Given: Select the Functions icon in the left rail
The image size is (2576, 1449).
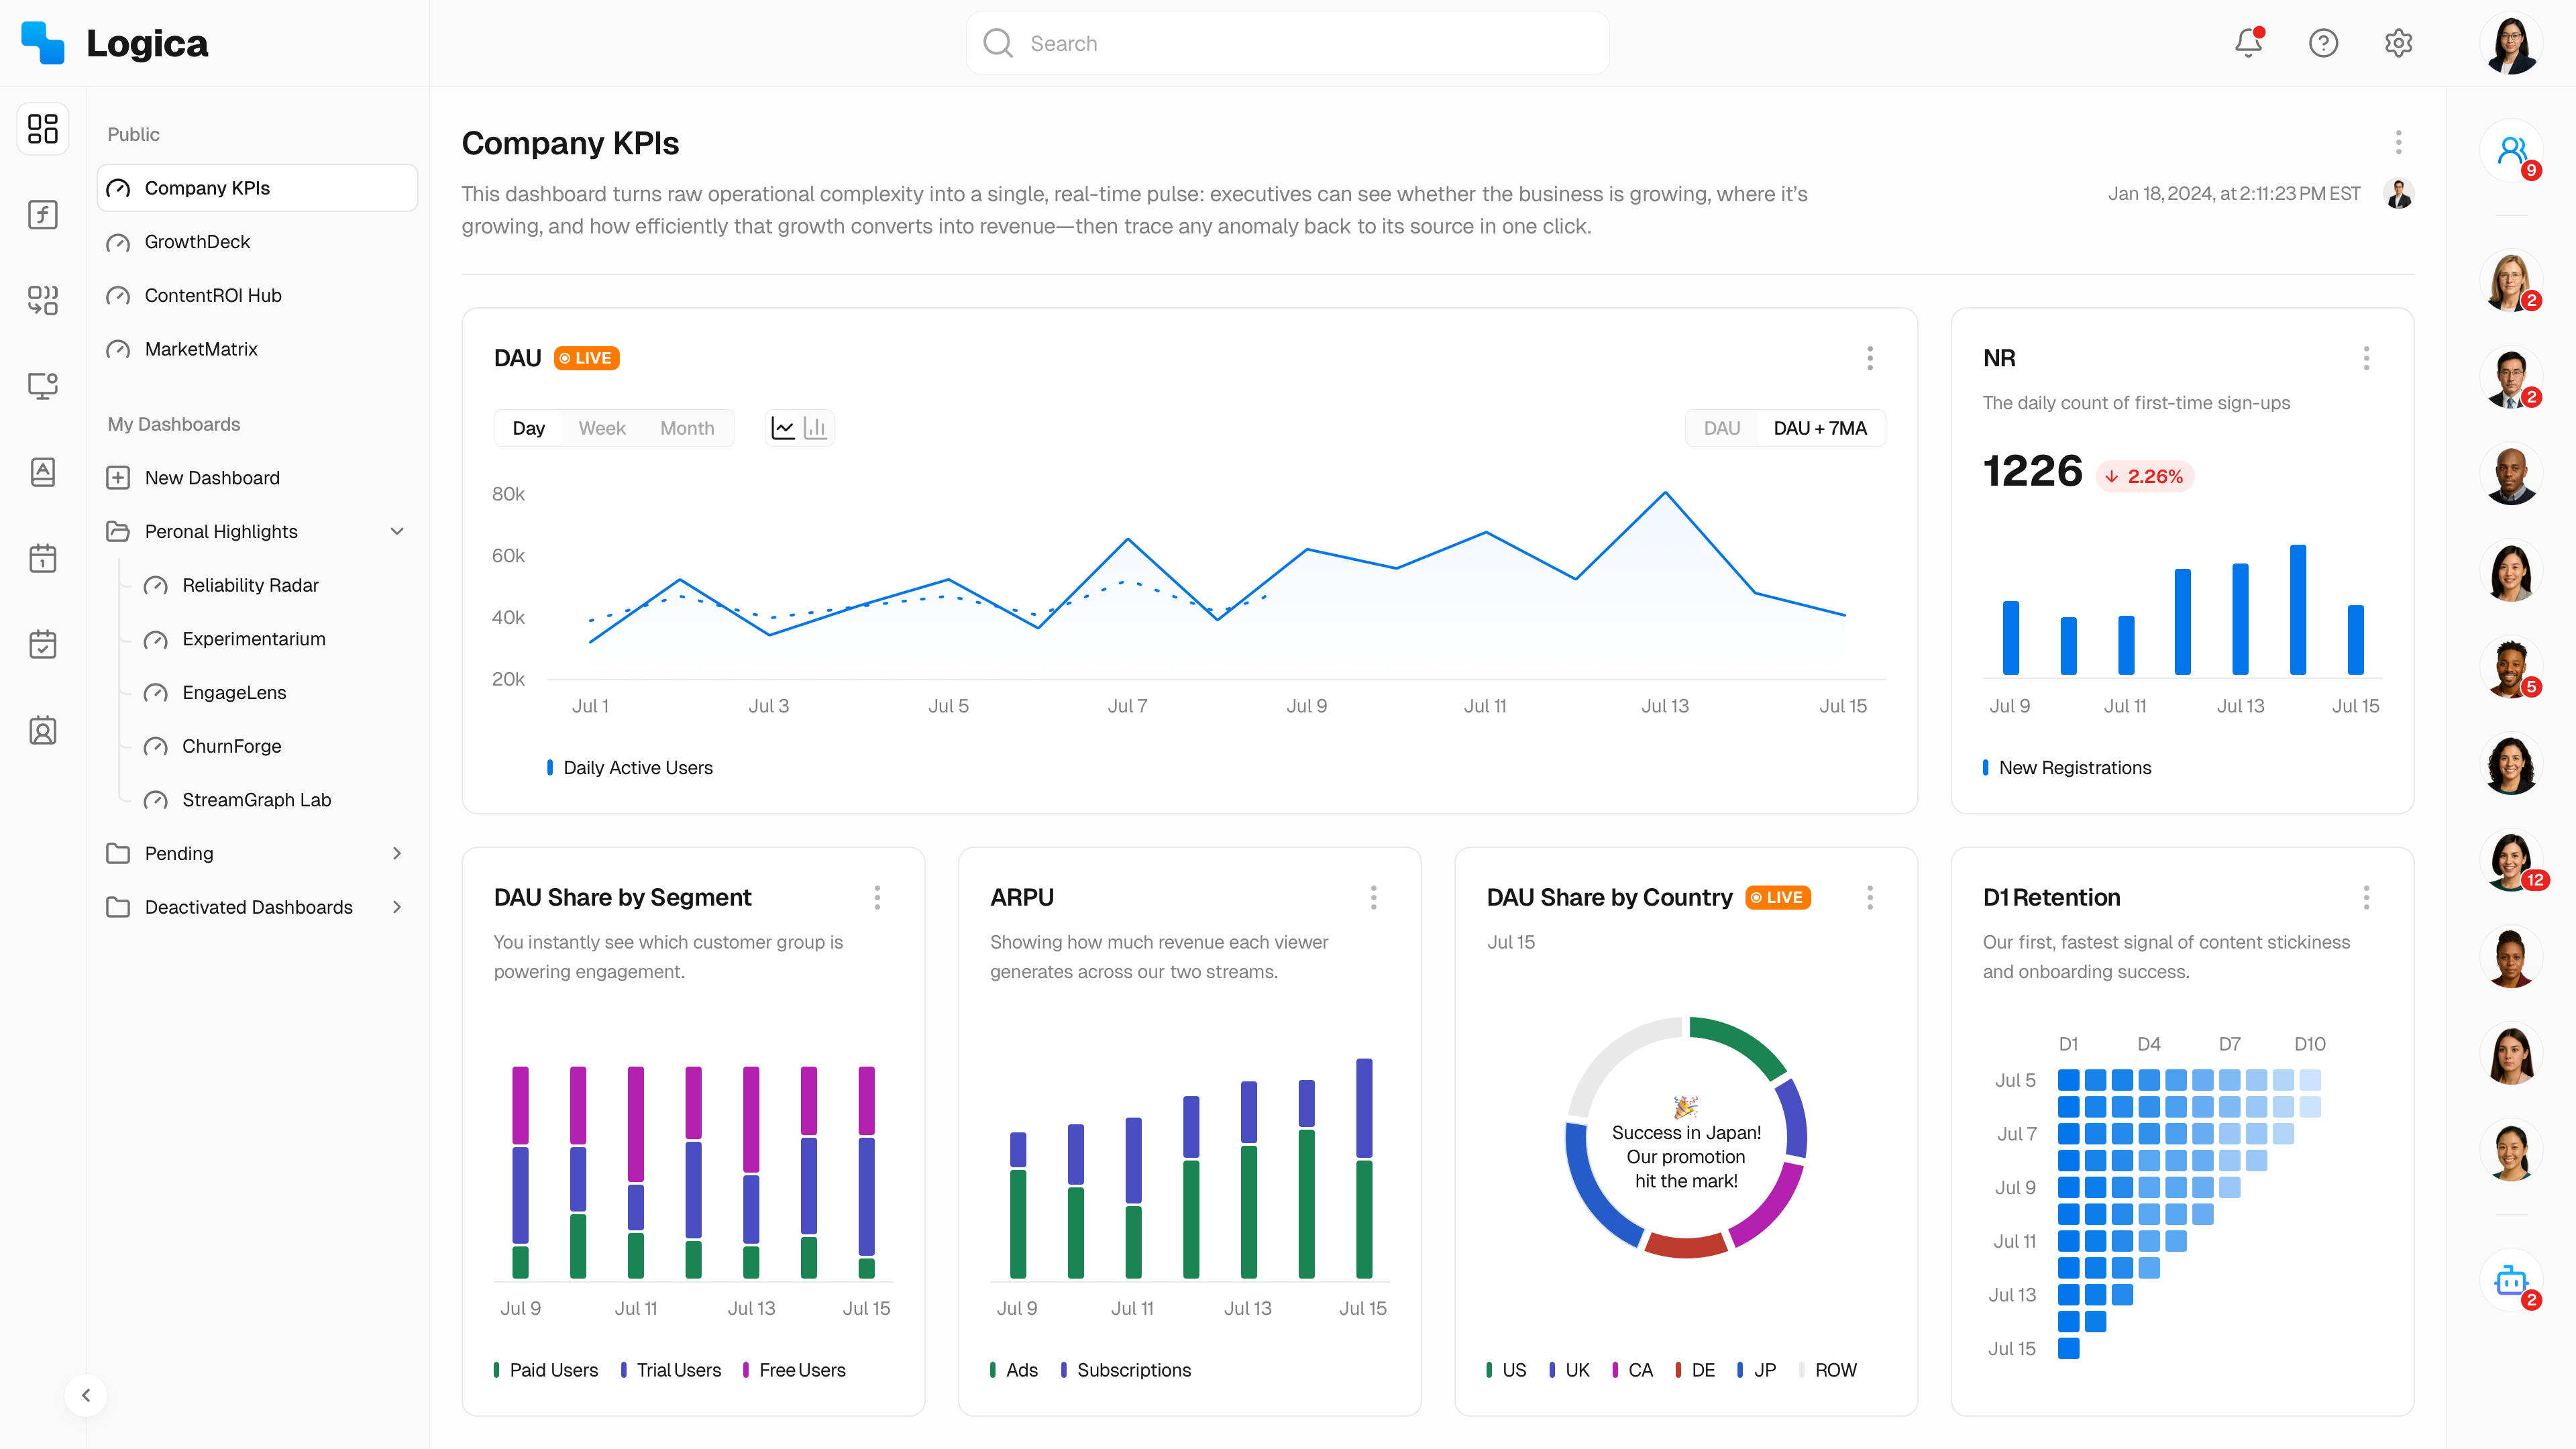Looking at the screenshot, I should point(43,214).
